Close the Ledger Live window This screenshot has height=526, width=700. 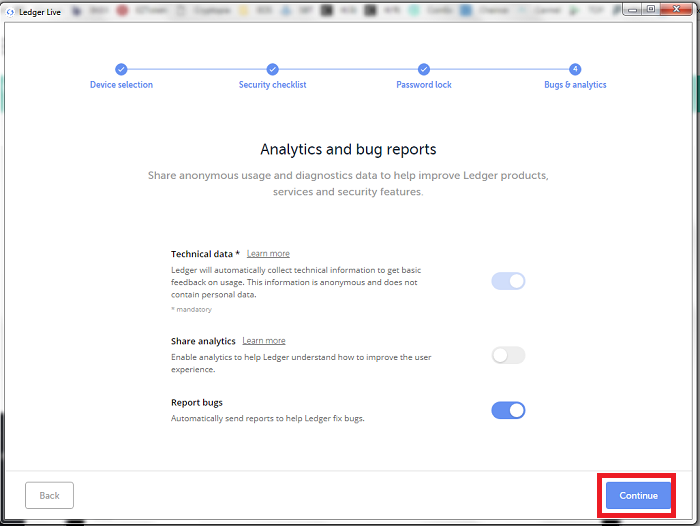(676, 9)
